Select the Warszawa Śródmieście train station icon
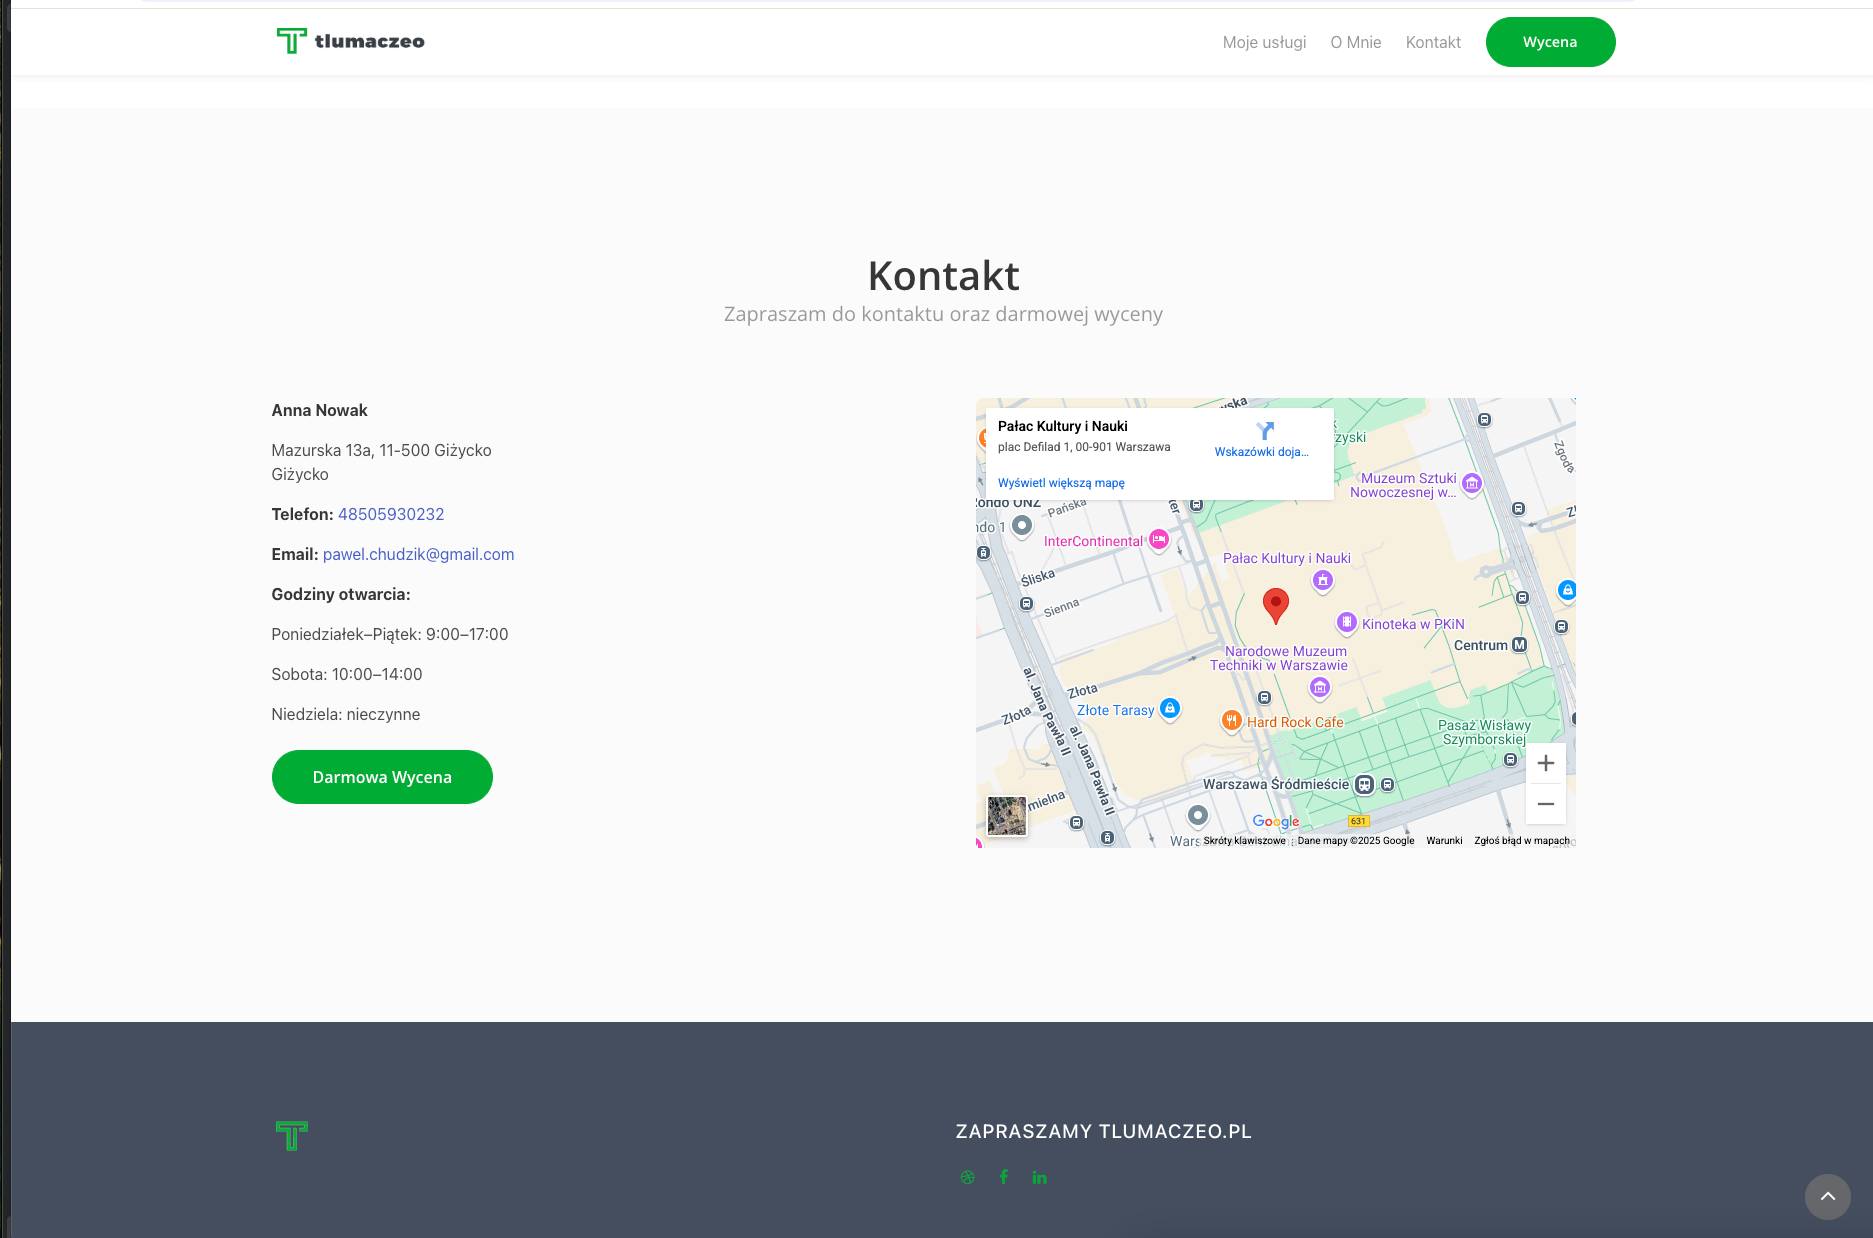This screenshot has height=1238, width=1873. 1364,785
